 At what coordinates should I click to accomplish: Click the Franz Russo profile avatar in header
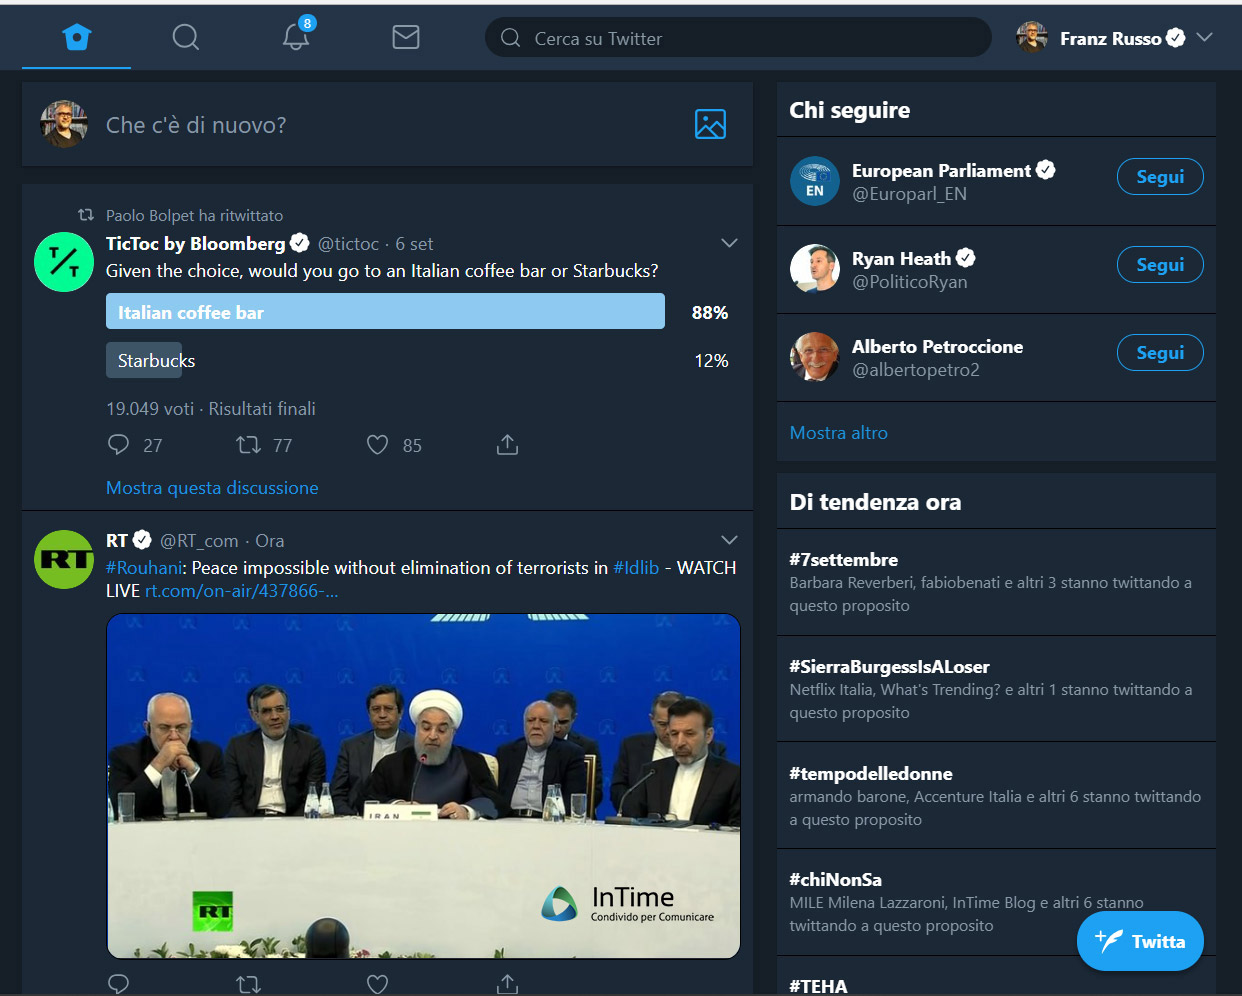click(x=1032, y=37)
